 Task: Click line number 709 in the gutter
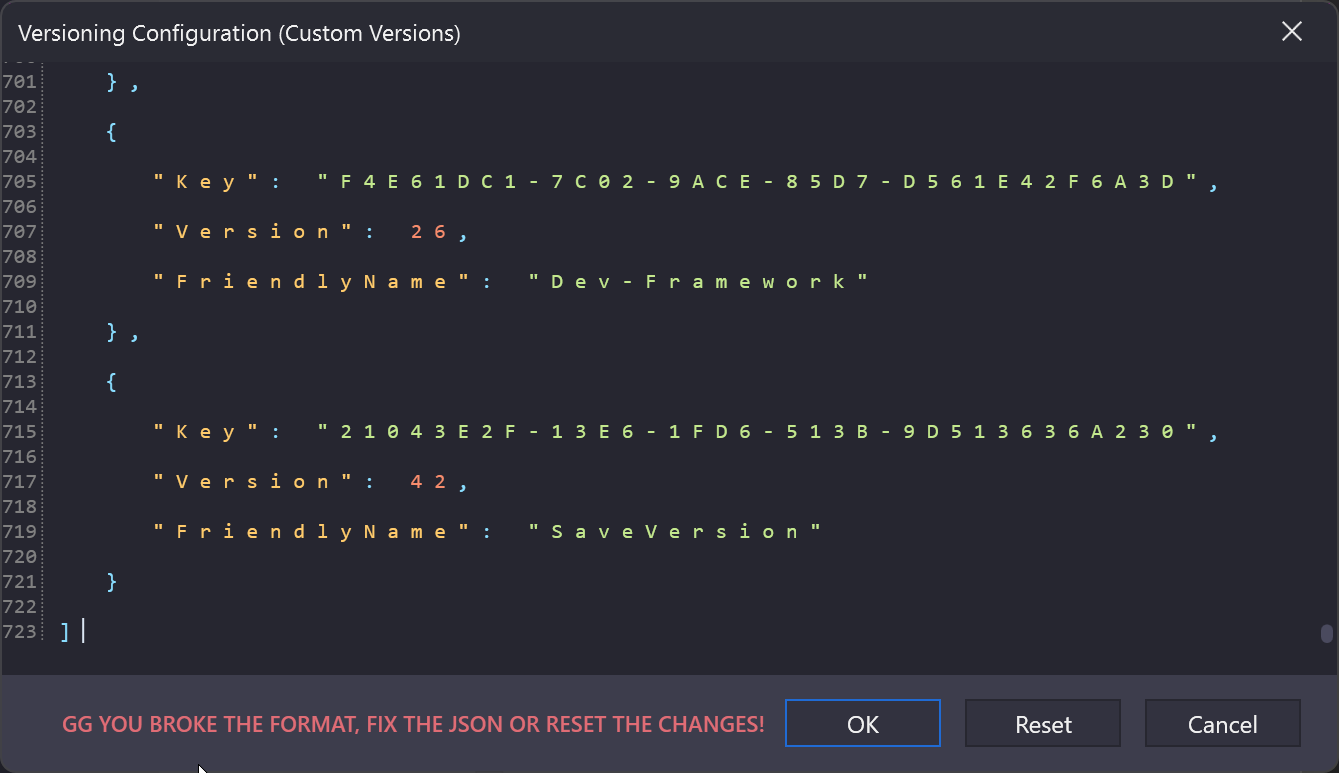(20, 281)
